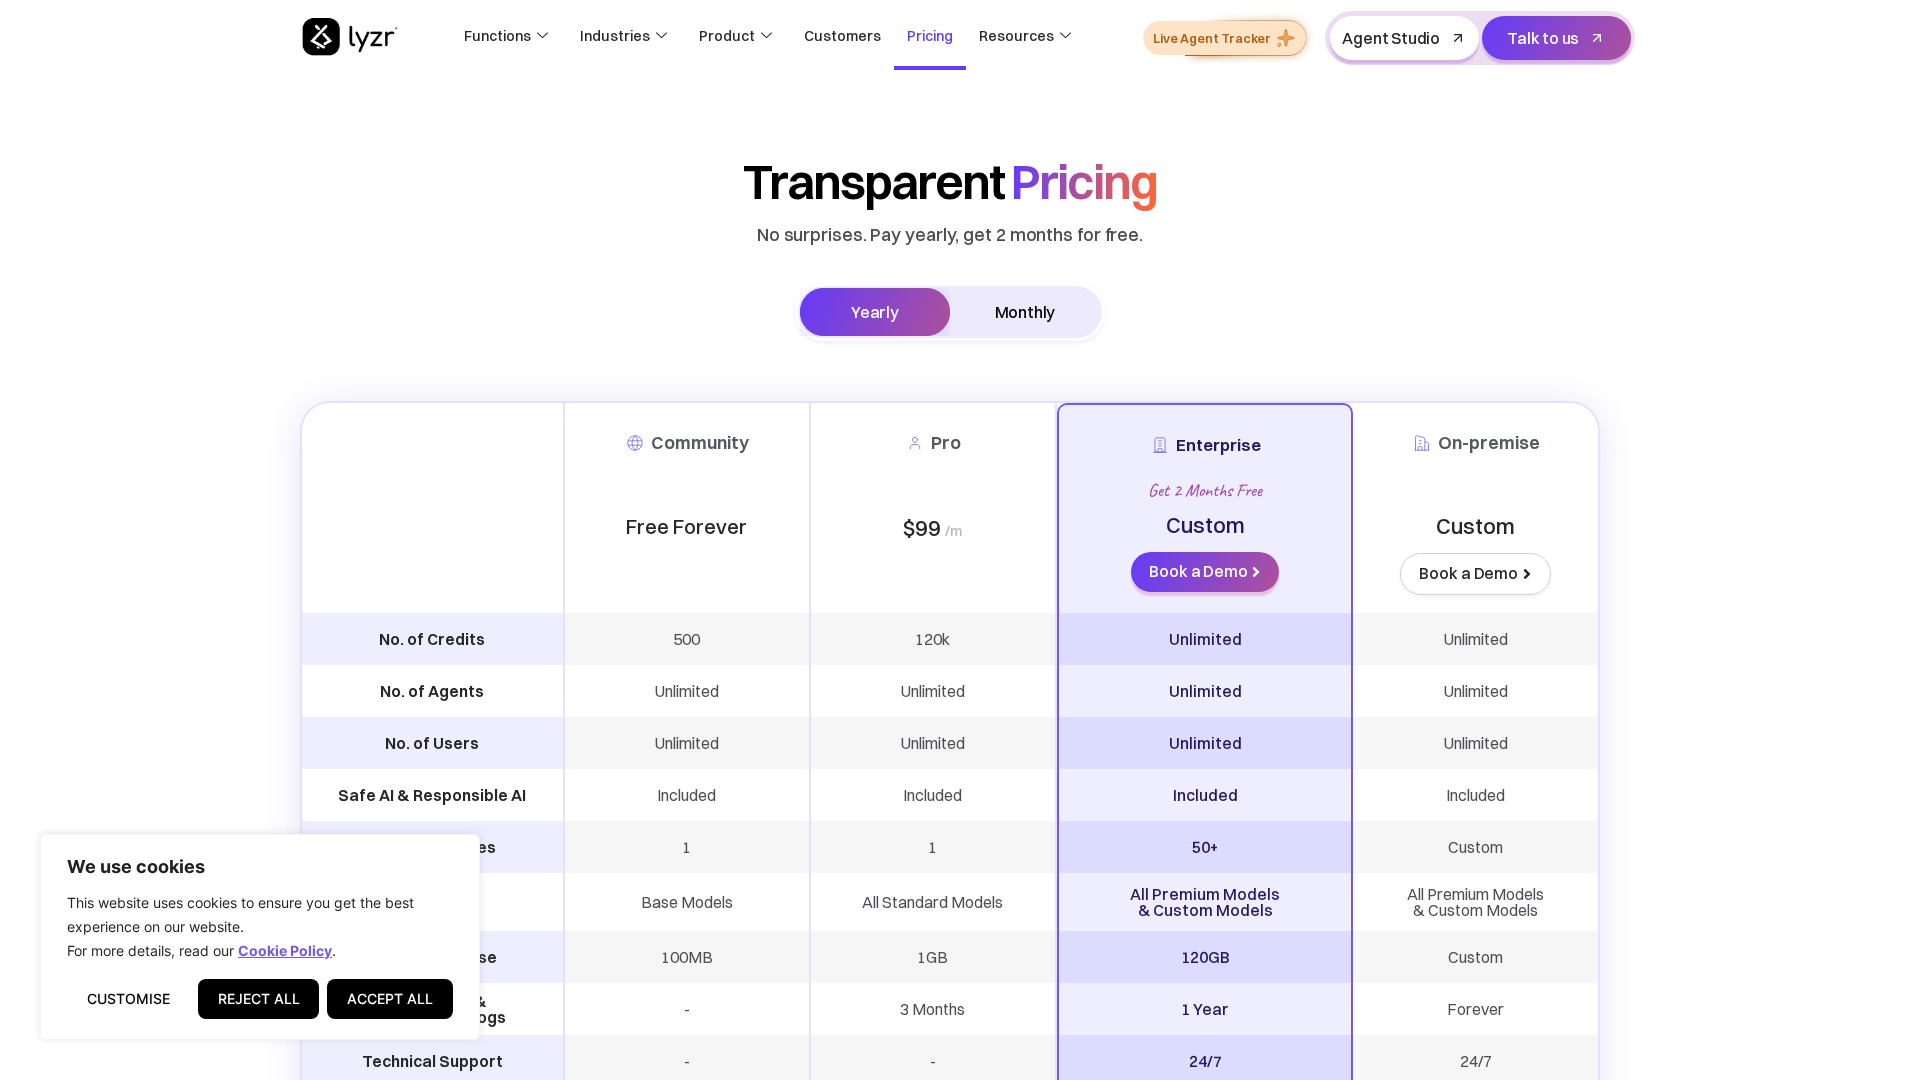Screen dimensions: 1920x1080
Task: Open the Resources dropdown menu
Action: point(1025,36)
